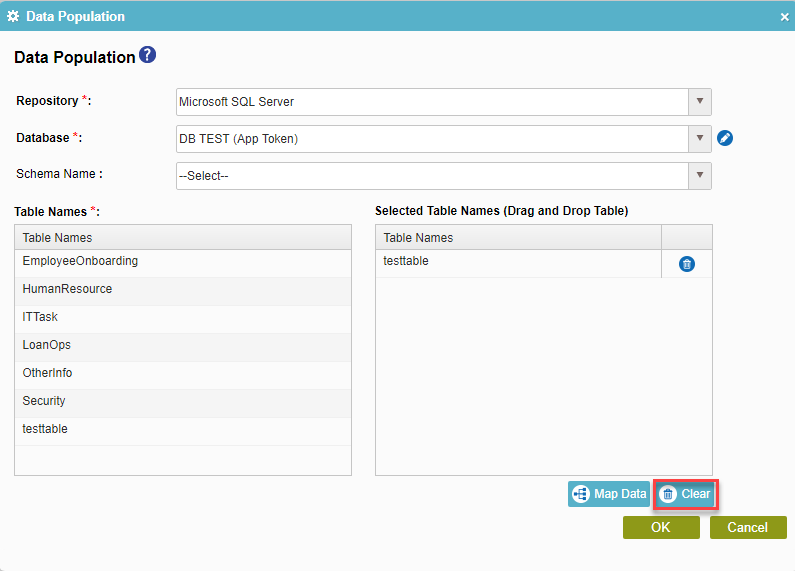Choose the ITTask table row
Image resolution: width=795 pixels, height=571 pixels.
tap(40, 317)
